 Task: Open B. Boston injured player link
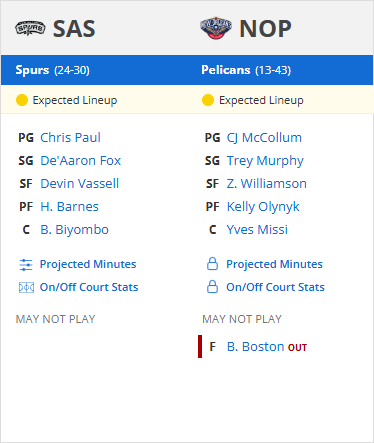[x=255, y=347]
